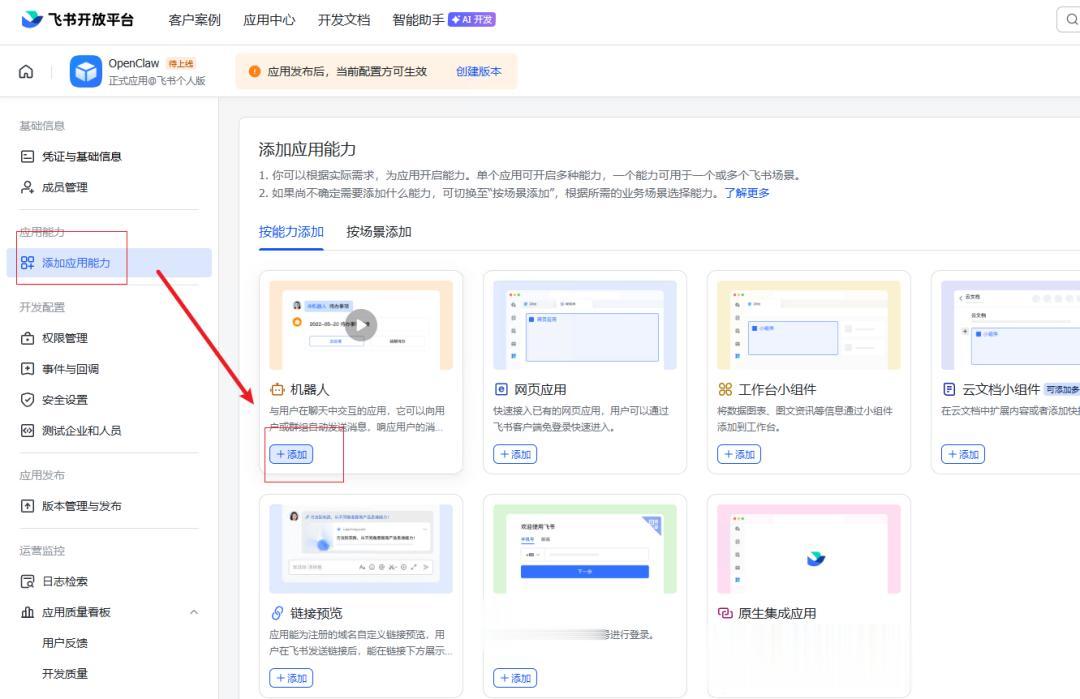This screenshot has height=699, width=1080.
Task: Click the 创建版本 link in banner
Action: 479,71
